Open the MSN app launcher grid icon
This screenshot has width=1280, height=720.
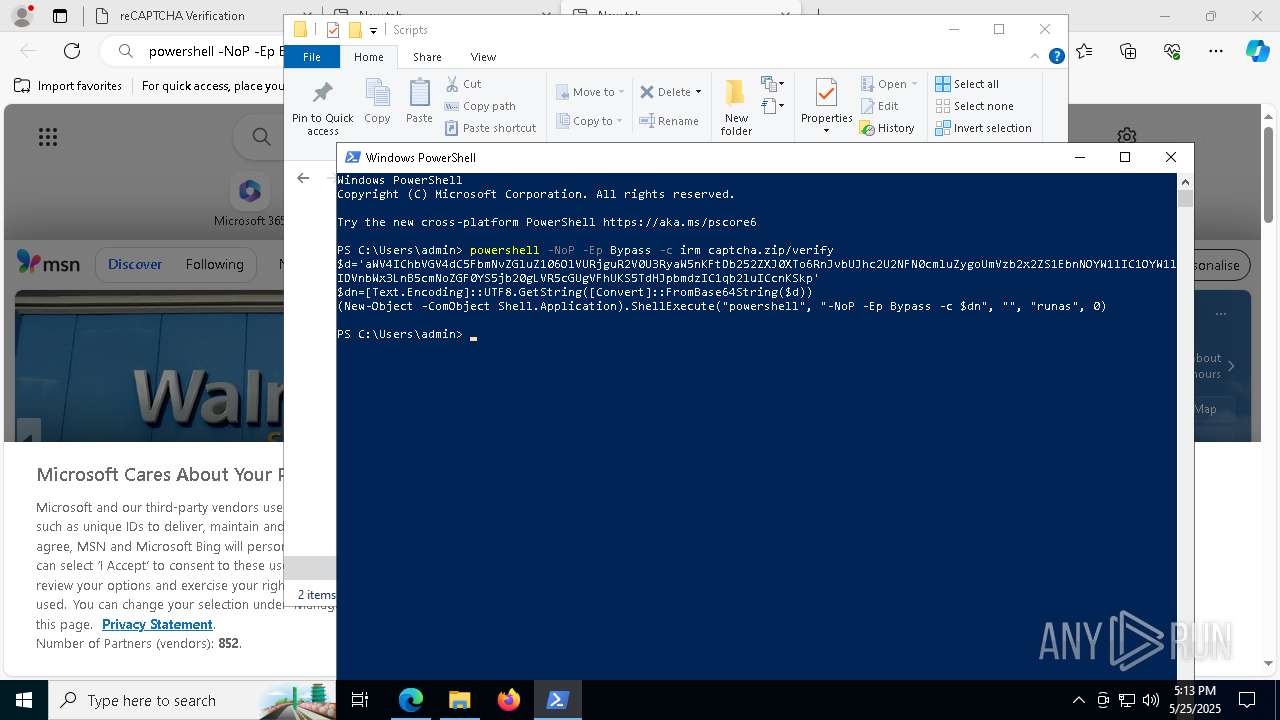pyautogui.click(x=48, y=137)
